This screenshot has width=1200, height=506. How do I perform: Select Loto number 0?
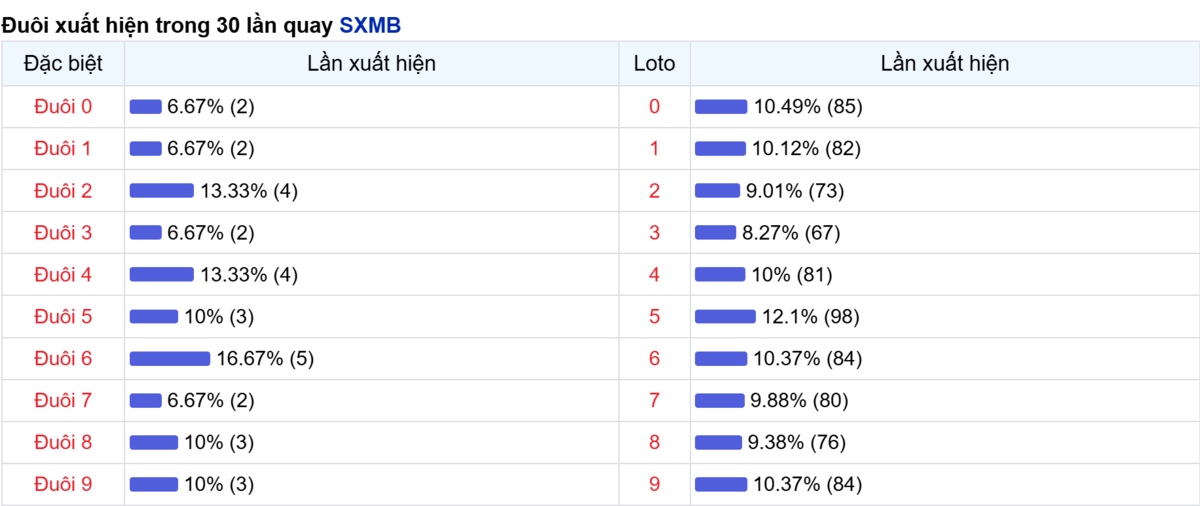pos(655,107)
